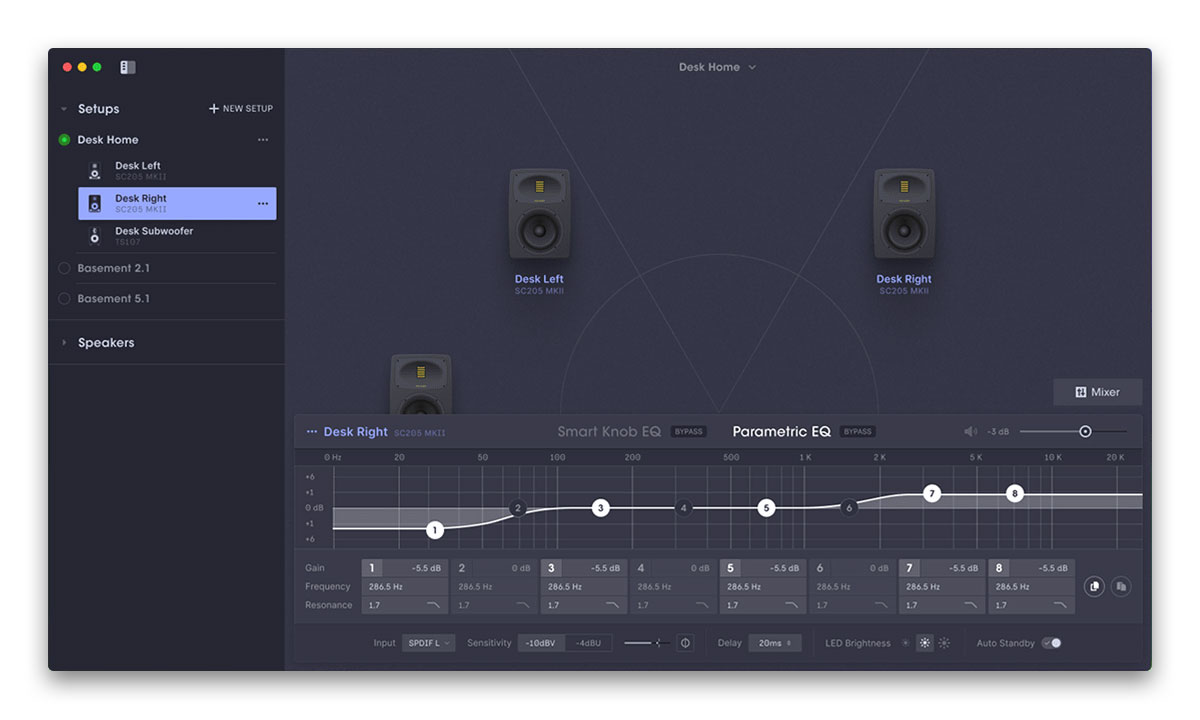
Task: Select the Basement 2.1 setup radio
Action: click(65, 268)
